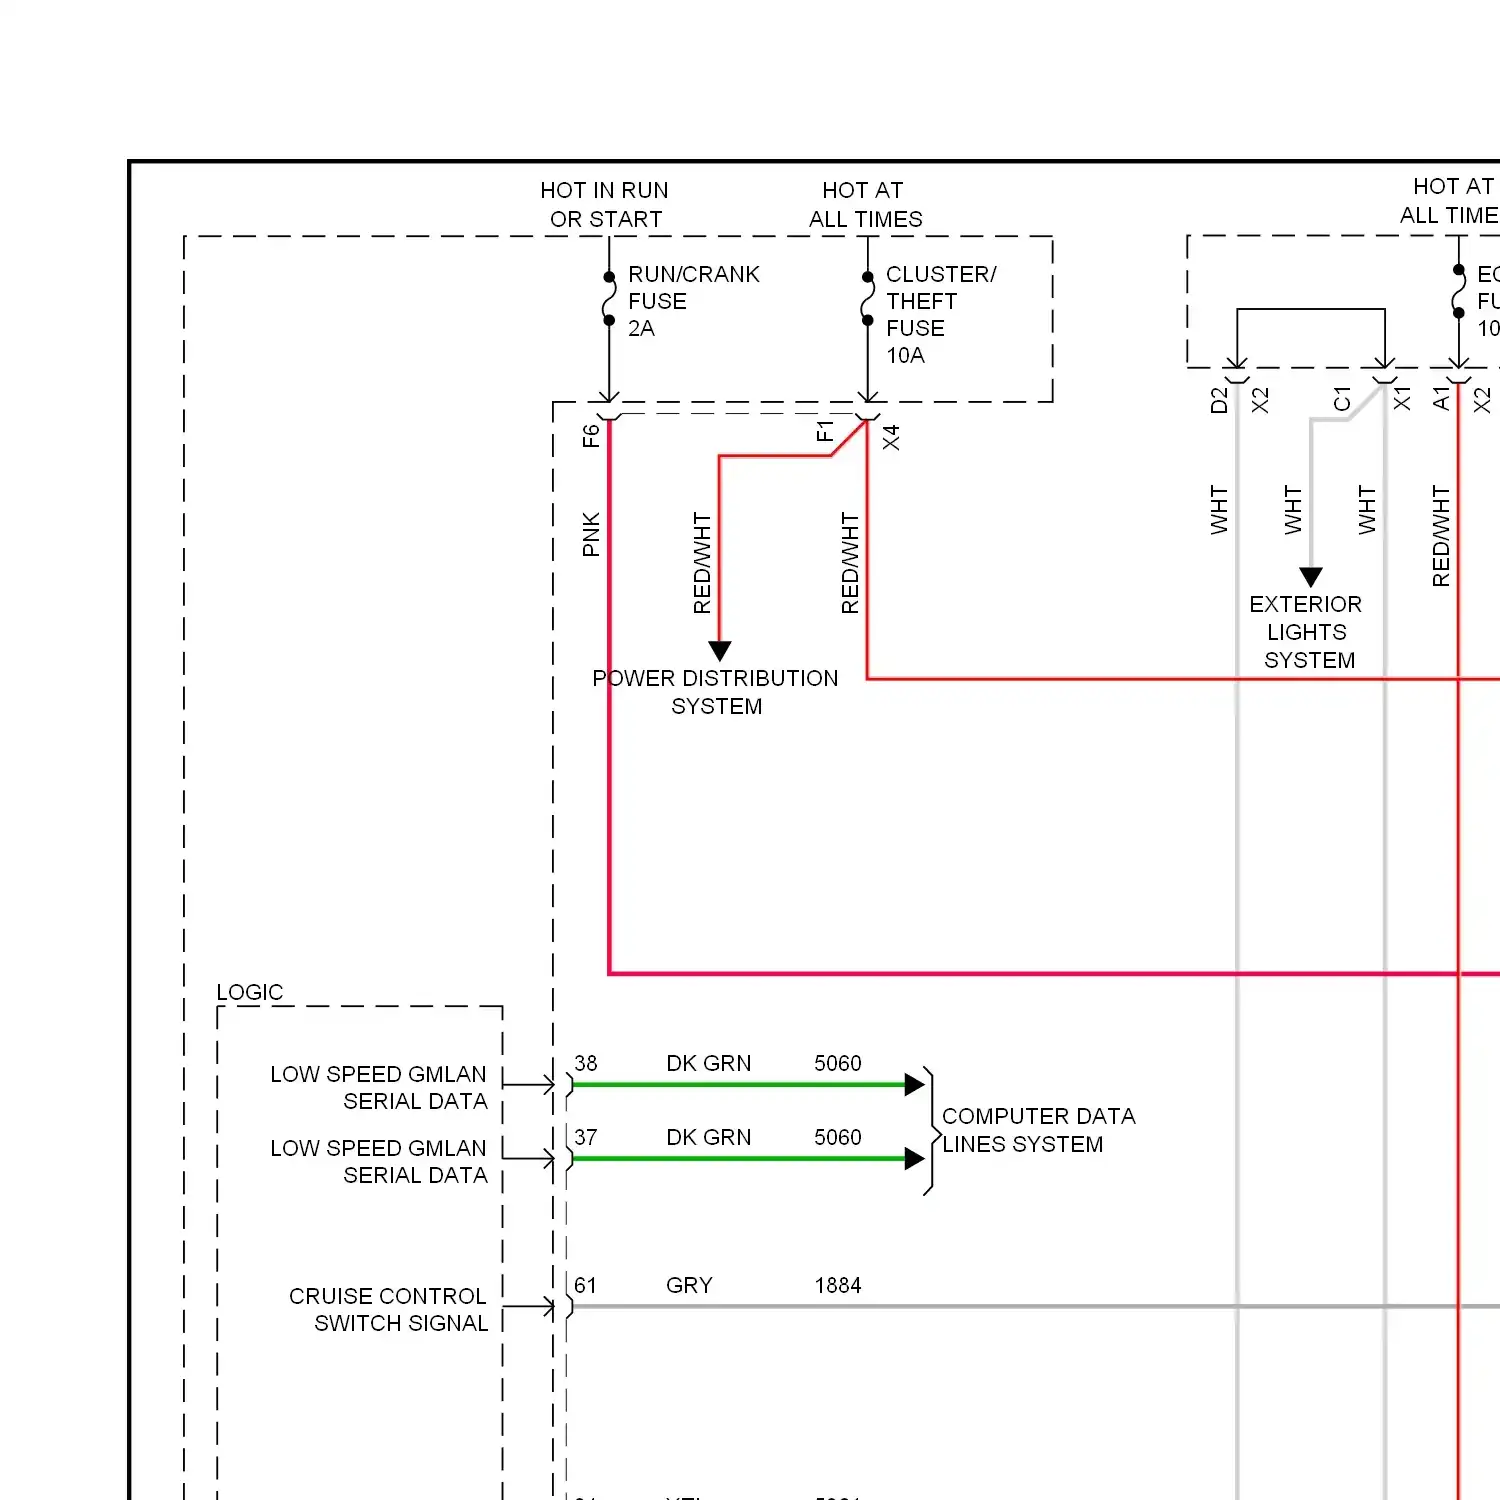Click the fuse symbol beside RUN/CRANK FUSE
1500x1500 pixels.
609,299
